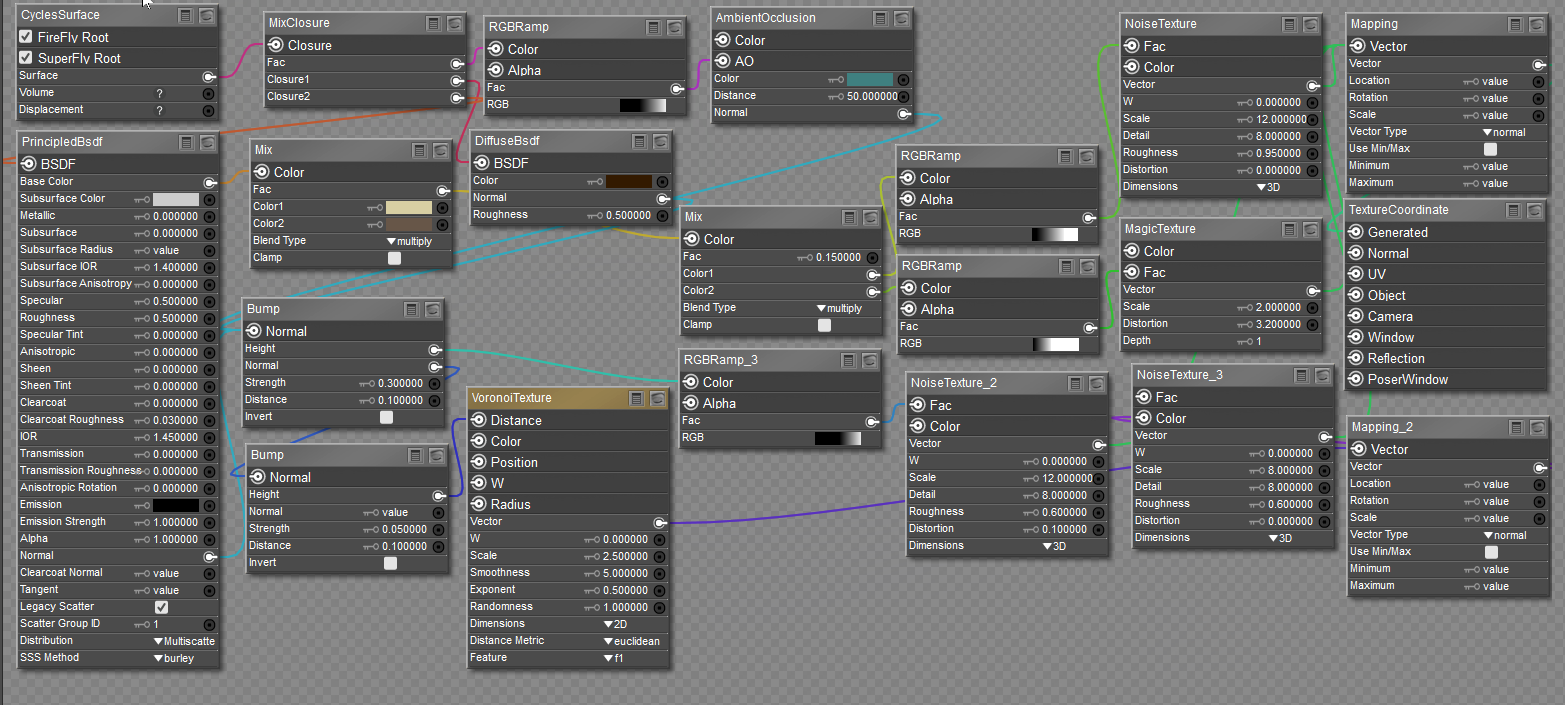Click the Subsurface Radius value field

(166, 250)
